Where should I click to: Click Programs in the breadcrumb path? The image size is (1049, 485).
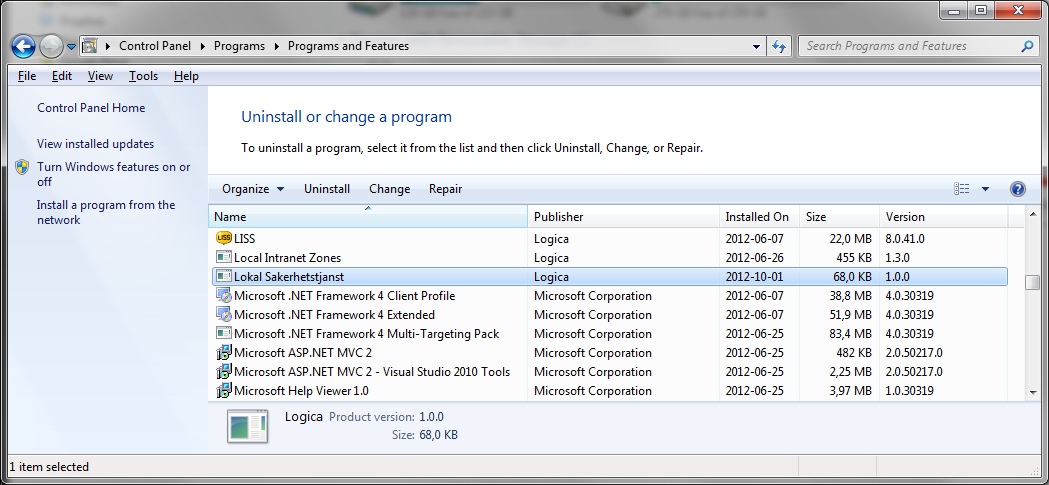point(239,46)
